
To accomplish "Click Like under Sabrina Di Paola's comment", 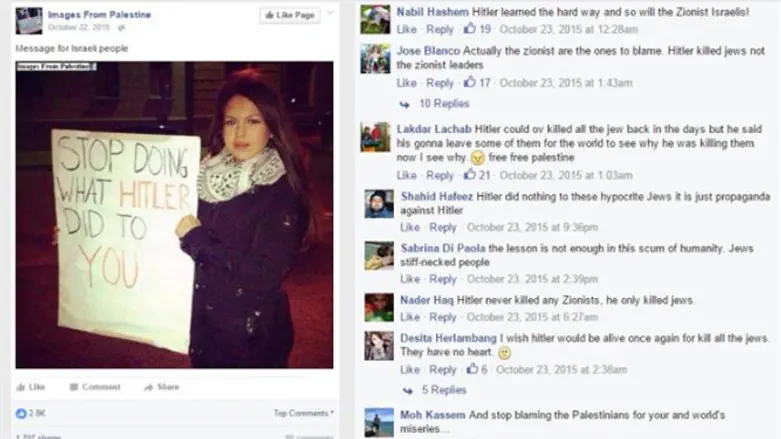I will pyautogui.click(x=410, y=279).
